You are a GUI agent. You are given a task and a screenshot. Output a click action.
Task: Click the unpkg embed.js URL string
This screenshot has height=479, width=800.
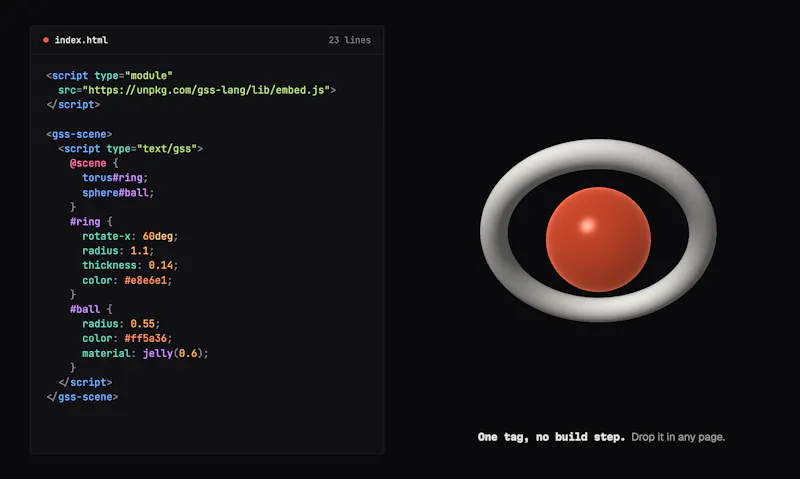pos(206,90)
